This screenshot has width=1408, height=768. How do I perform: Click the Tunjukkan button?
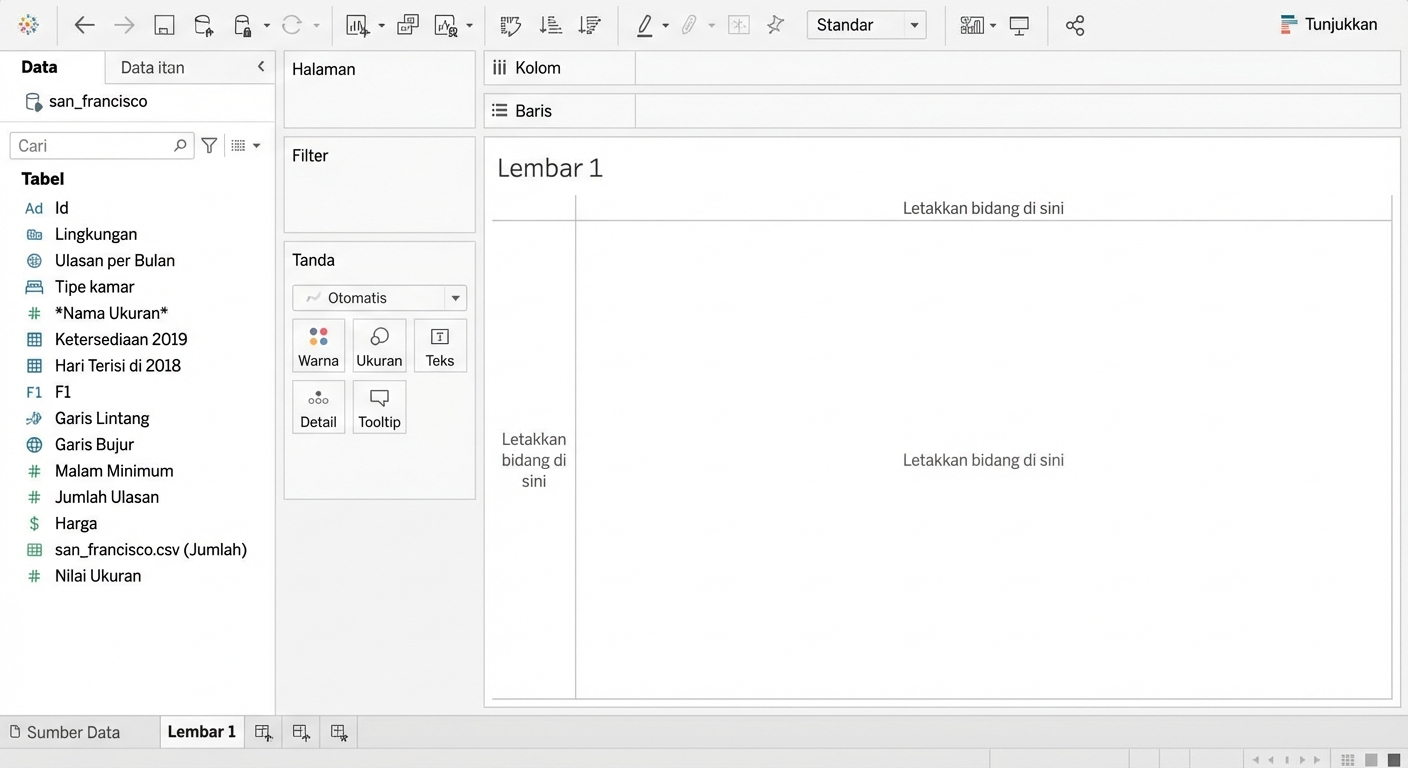click(x=1329, y=25)
